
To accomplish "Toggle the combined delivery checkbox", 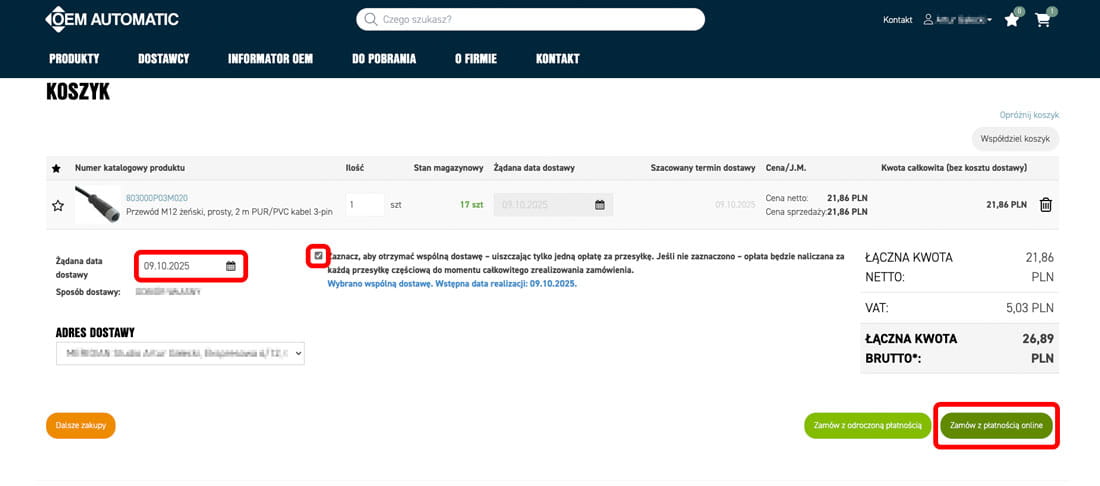I will point(318,256).
